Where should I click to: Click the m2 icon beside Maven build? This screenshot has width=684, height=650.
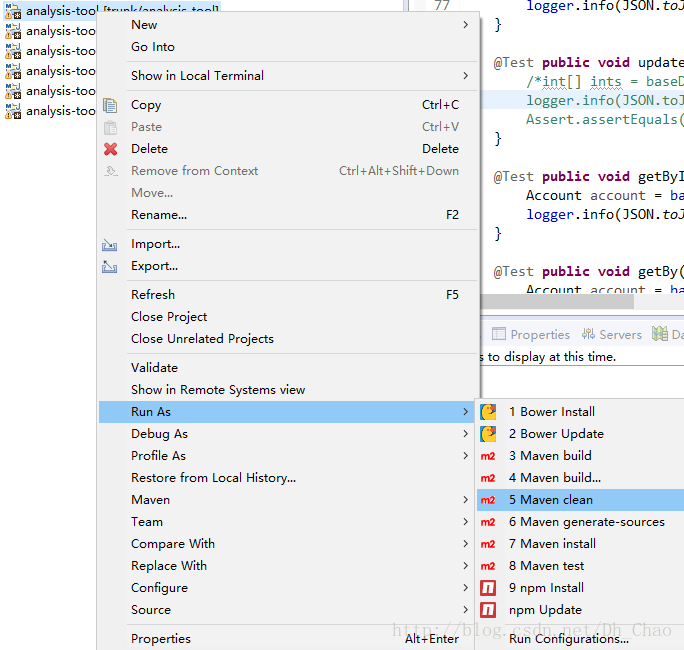488,456
